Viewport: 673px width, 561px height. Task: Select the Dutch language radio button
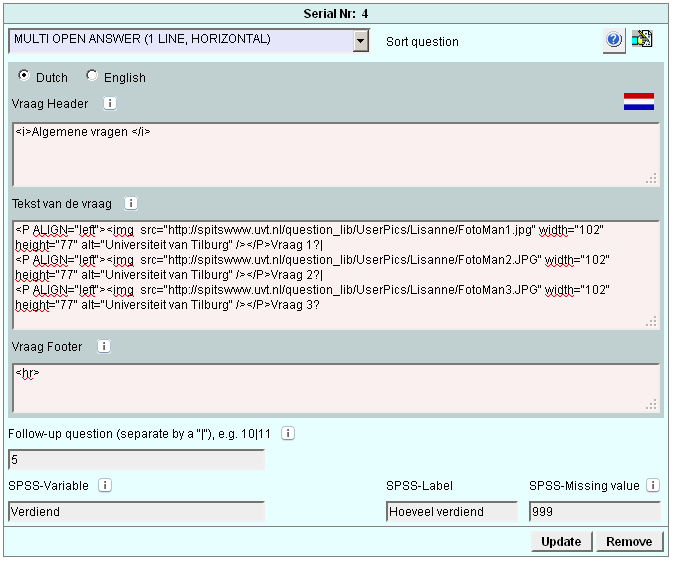(x=25, y=76)
